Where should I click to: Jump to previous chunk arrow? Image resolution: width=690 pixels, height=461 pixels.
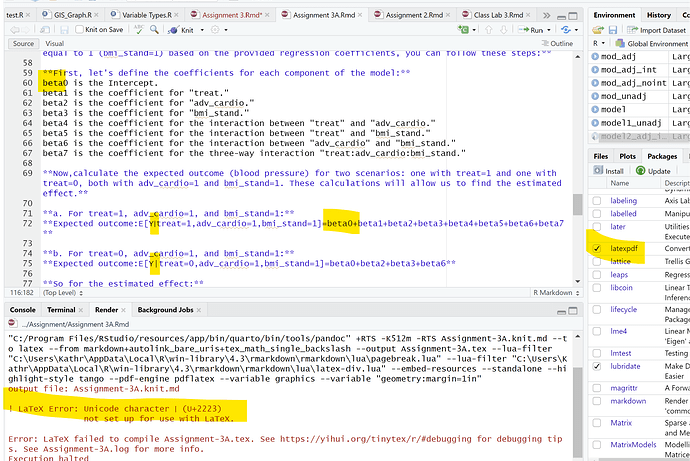[x=488, y=30]
